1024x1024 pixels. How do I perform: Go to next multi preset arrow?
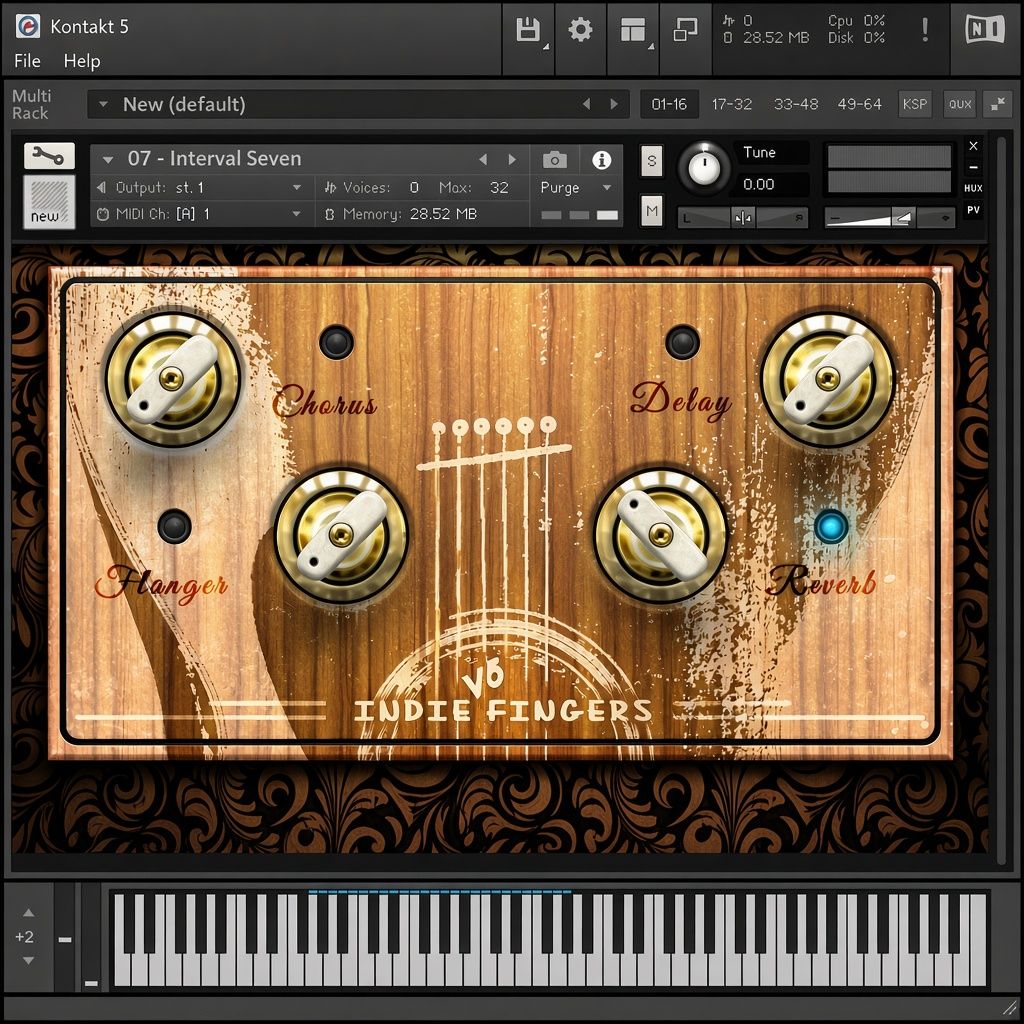(613, 104)
